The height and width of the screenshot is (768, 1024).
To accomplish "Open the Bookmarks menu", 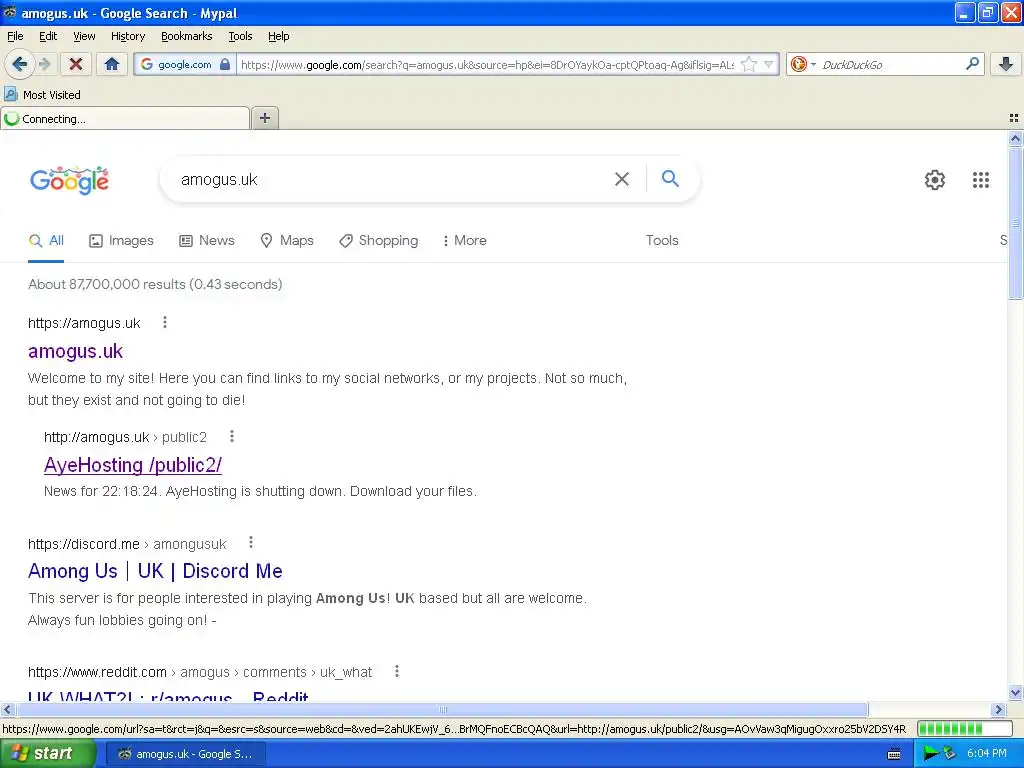I will click(x=187, y=36).
